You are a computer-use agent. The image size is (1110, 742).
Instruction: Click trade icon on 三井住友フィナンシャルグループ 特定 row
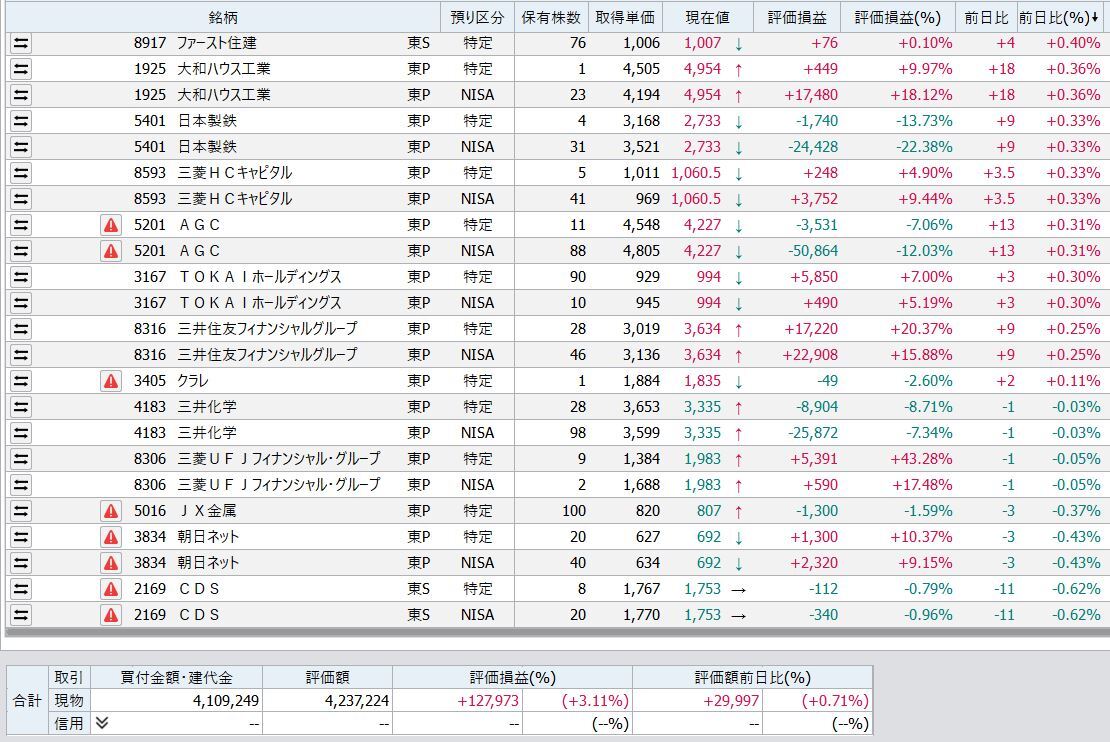click(21, 329)
